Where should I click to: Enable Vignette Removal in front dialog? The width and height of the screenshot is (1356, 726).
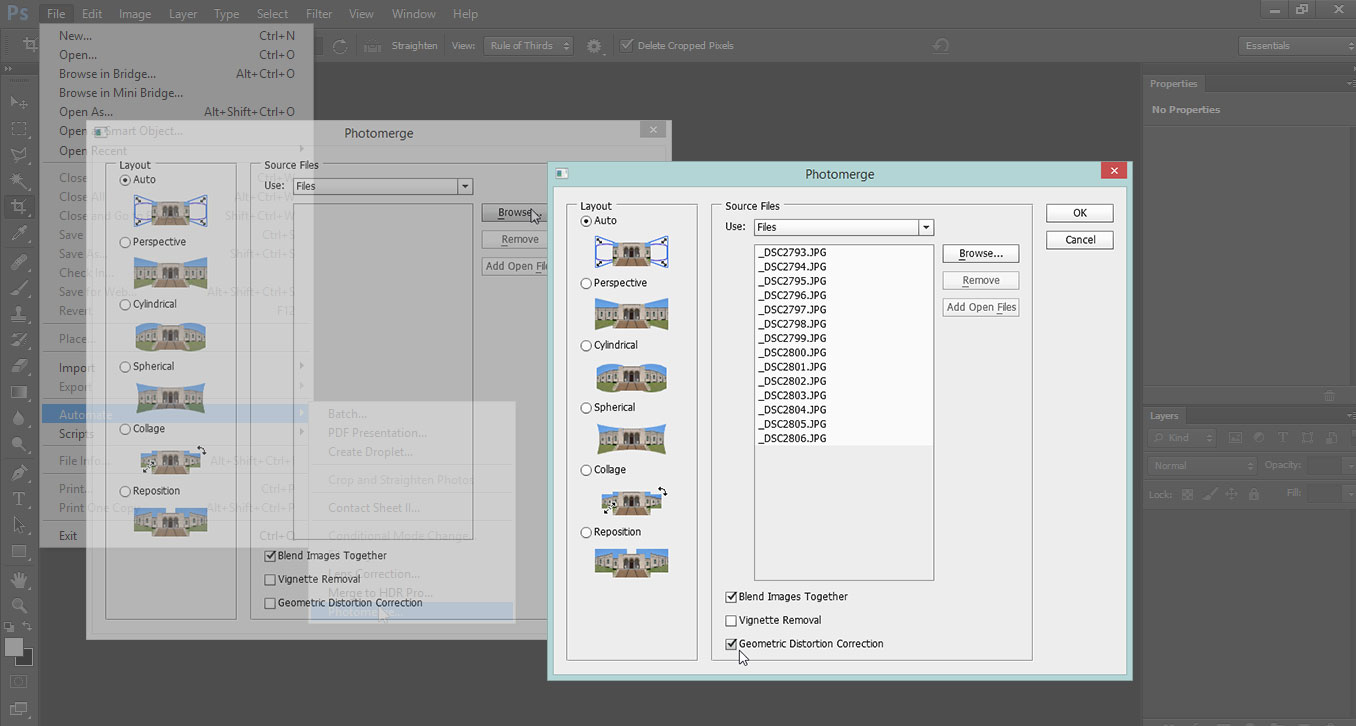tap(731, 621)
